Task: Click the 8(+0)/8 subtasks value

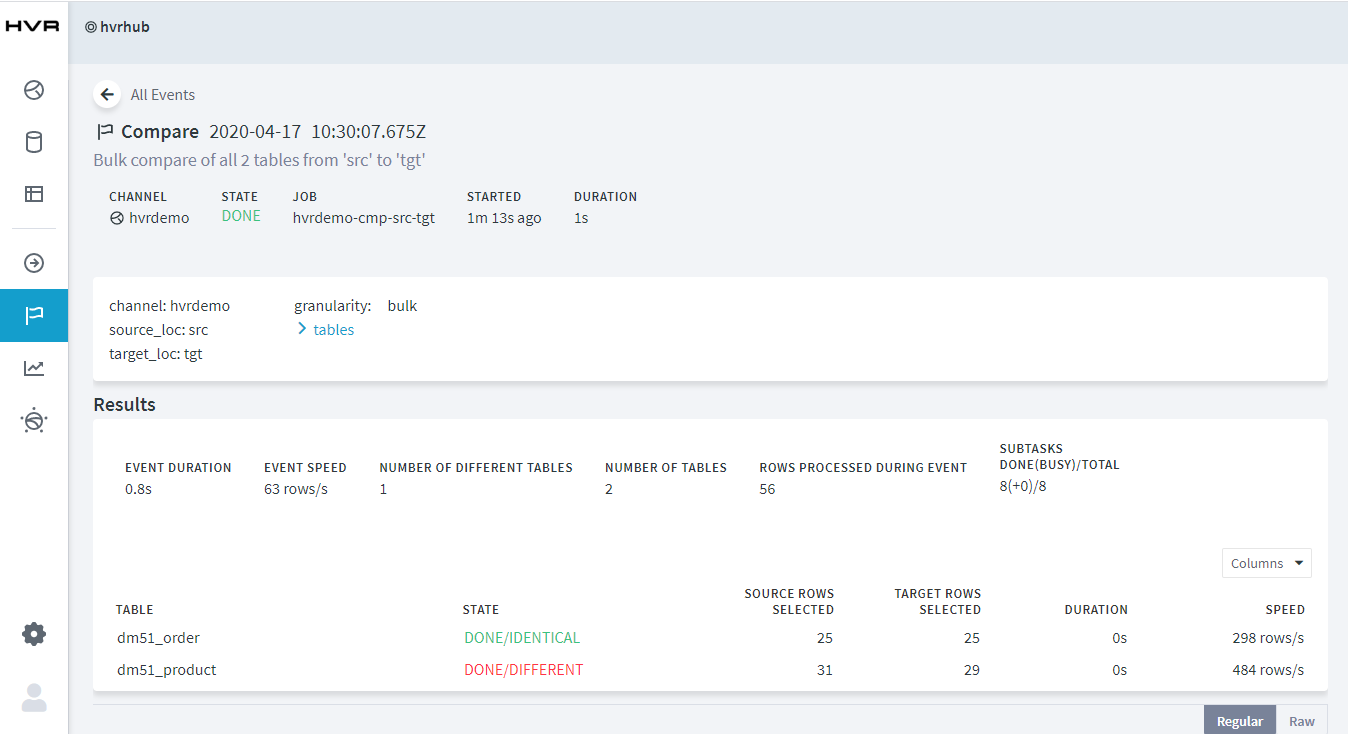Action: click(x=1023, y=487)
